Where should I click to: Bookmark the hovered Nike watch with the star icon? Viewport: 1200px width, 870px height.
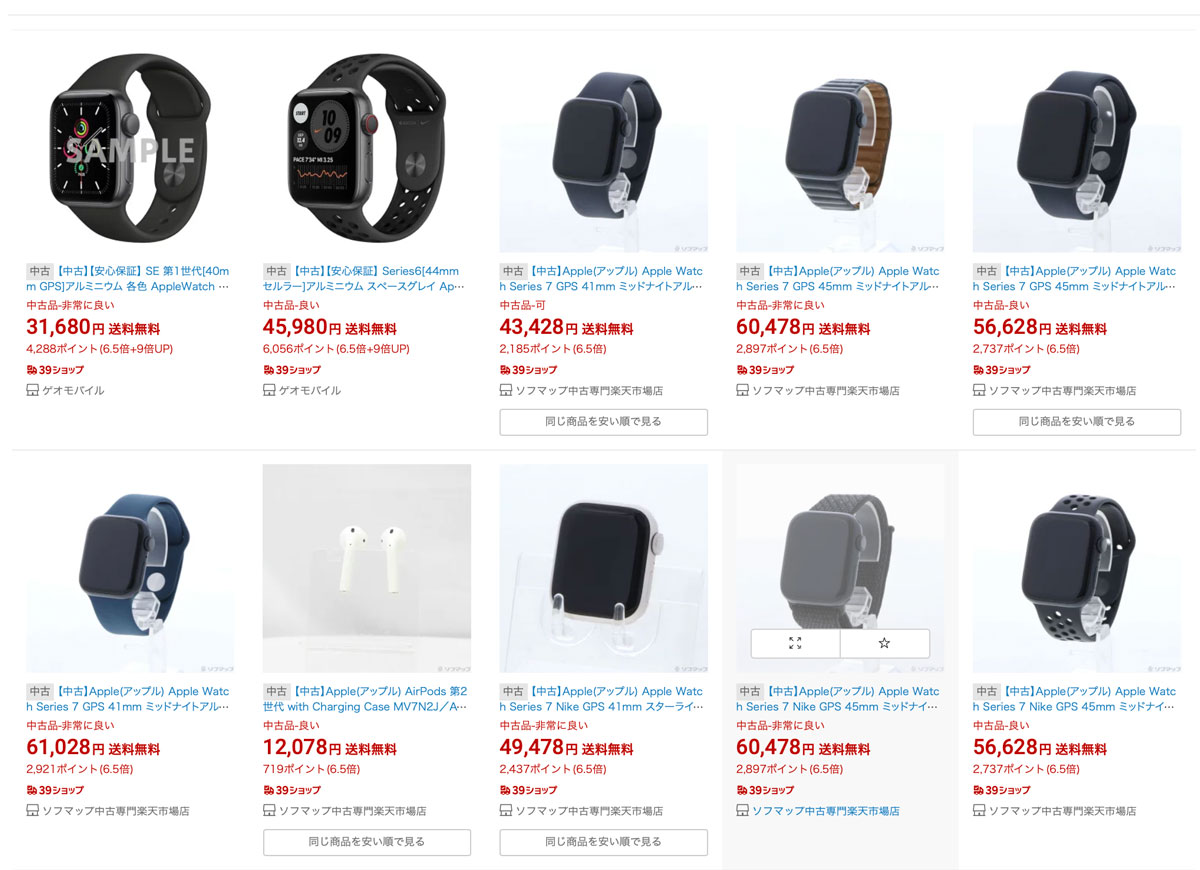pyautogui.click(x=884, y=643)
